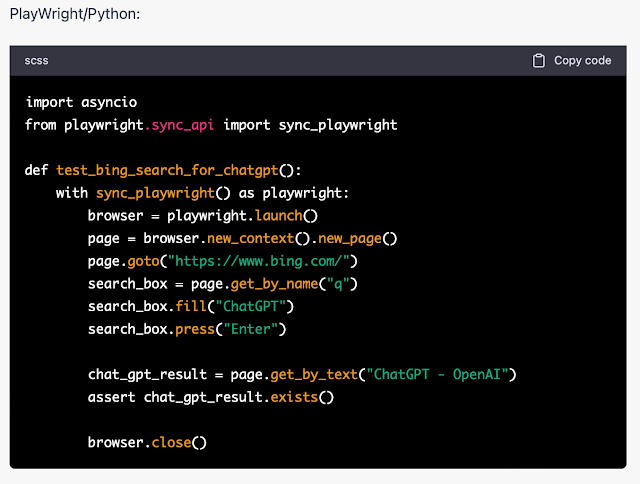Click the 'PlayWright/Python:' heading text
640x484 pixels.
click(75, 14)
